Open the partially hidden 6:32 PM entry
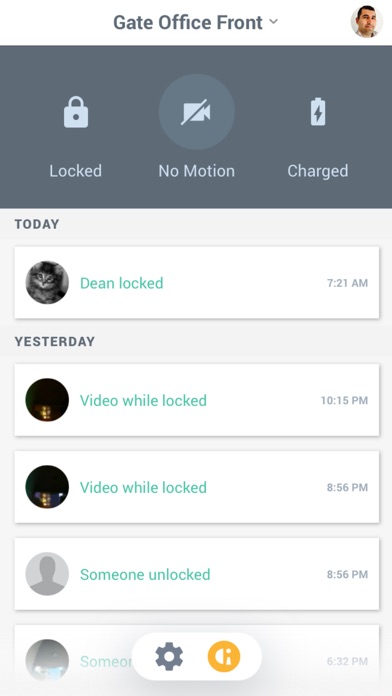The height and width of the screenshot is (696, 392). pyautogui.click(x=197, y=660)
